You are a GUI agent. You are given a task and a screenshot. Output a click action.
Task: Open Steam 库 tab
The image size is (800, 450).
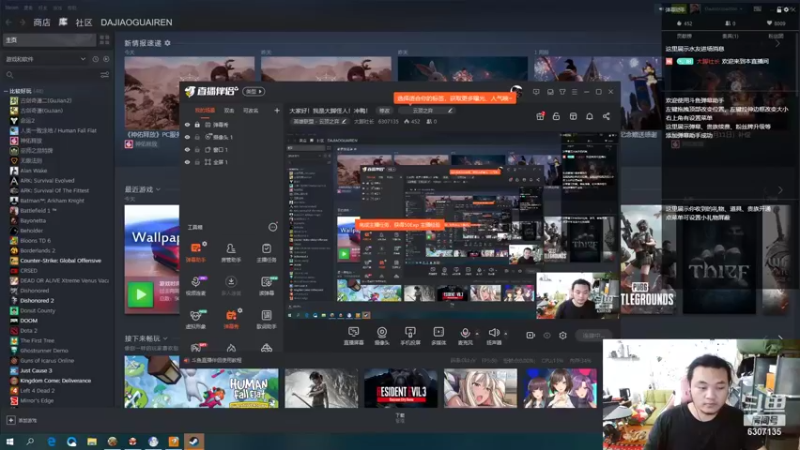coord(63,22)
